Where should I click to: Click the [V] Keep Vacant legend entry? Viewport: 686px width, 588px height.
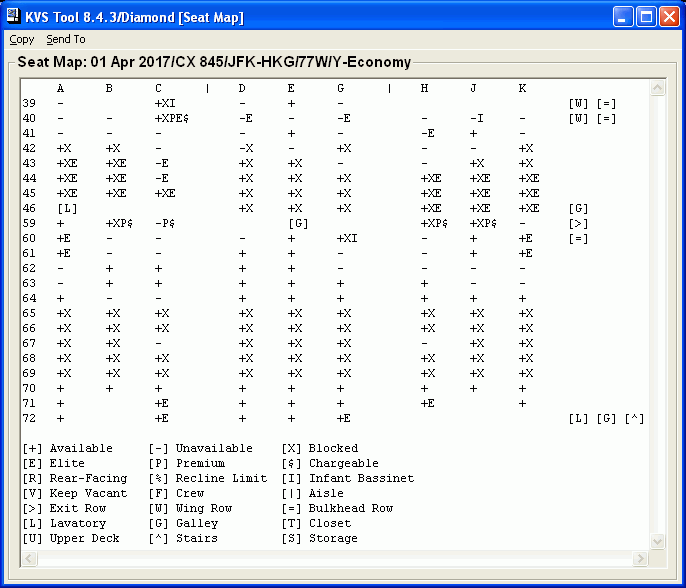pos(75,493)
